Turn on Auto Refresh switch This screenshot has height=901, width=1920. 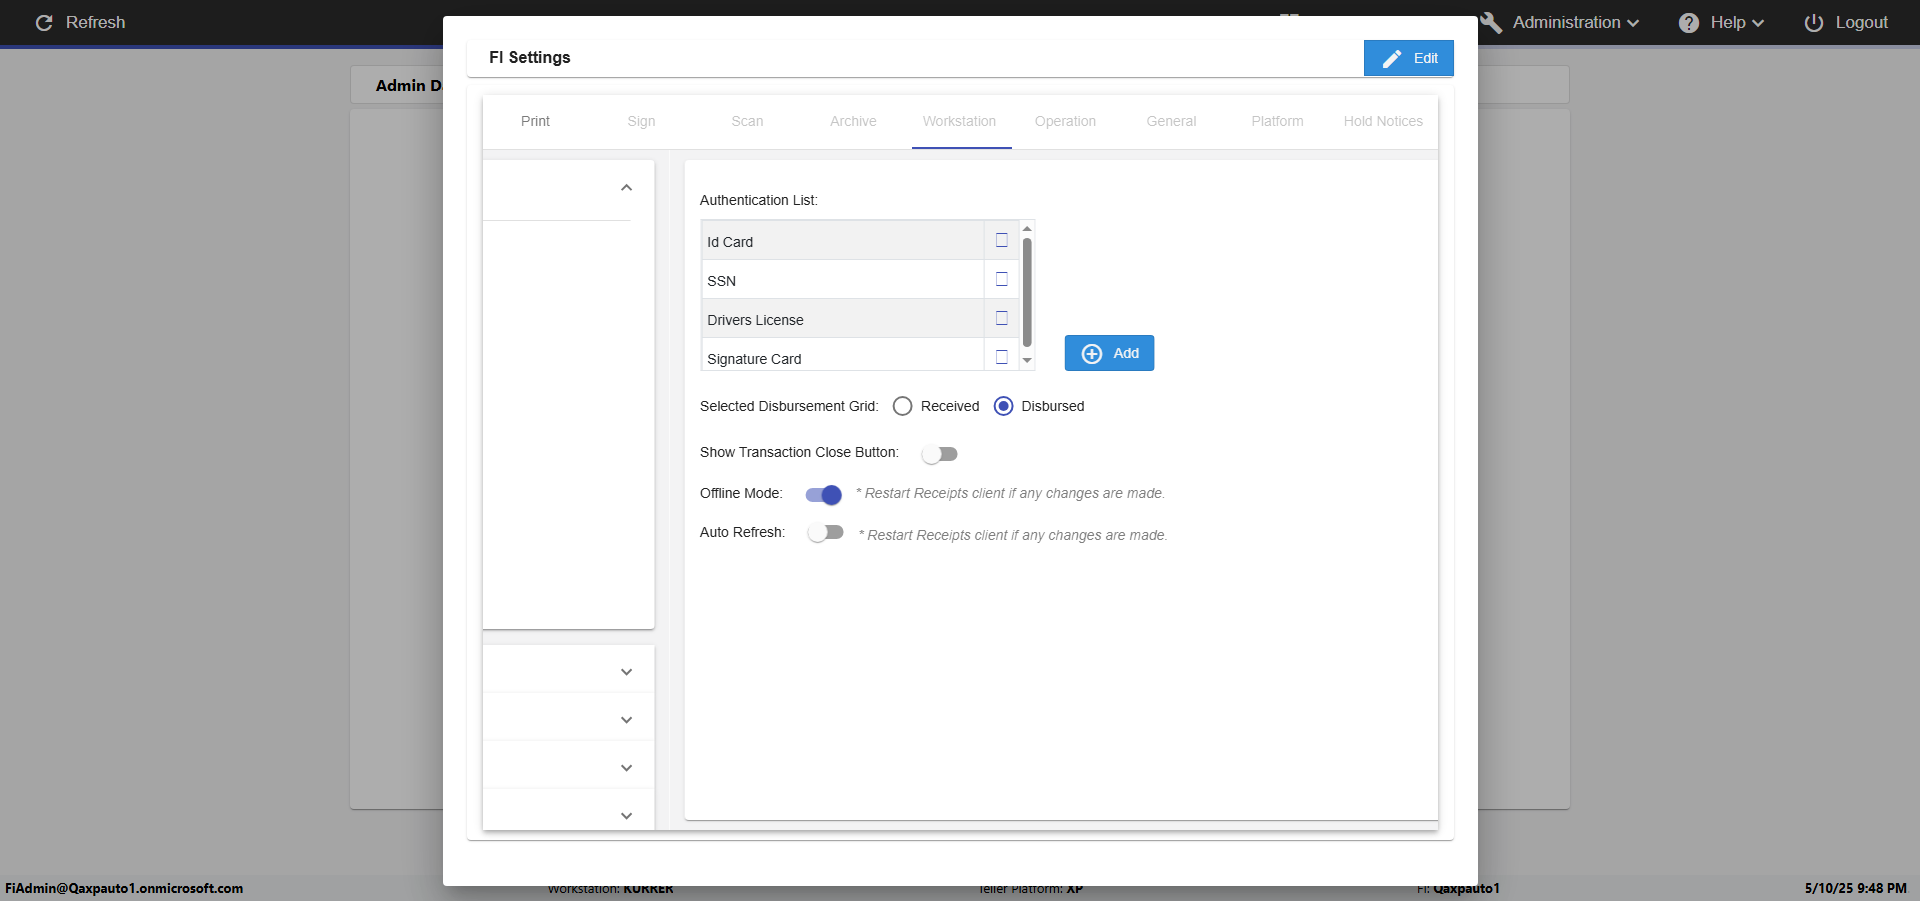tap(826, 533)
